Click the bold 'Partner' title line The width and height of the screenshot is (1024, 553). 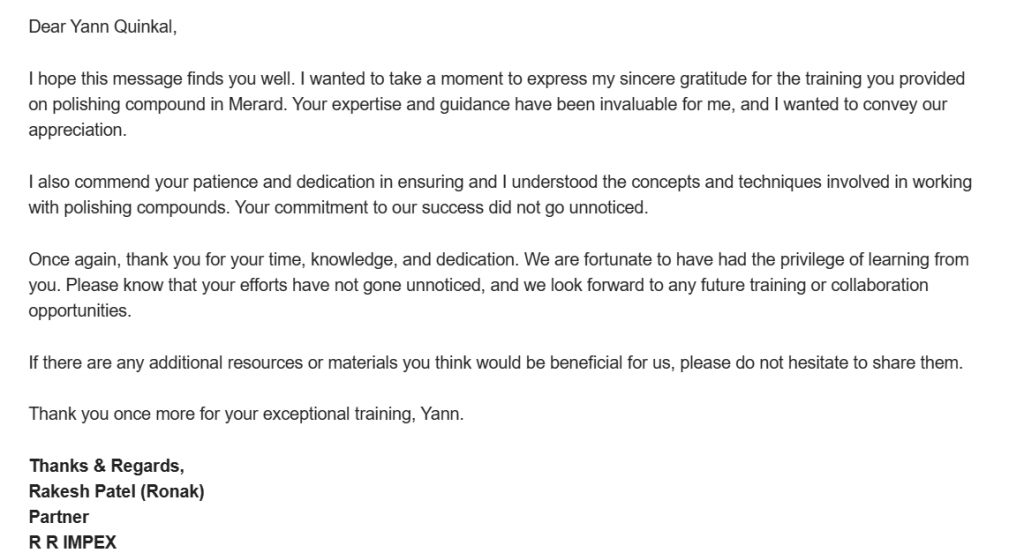(59, 517)
